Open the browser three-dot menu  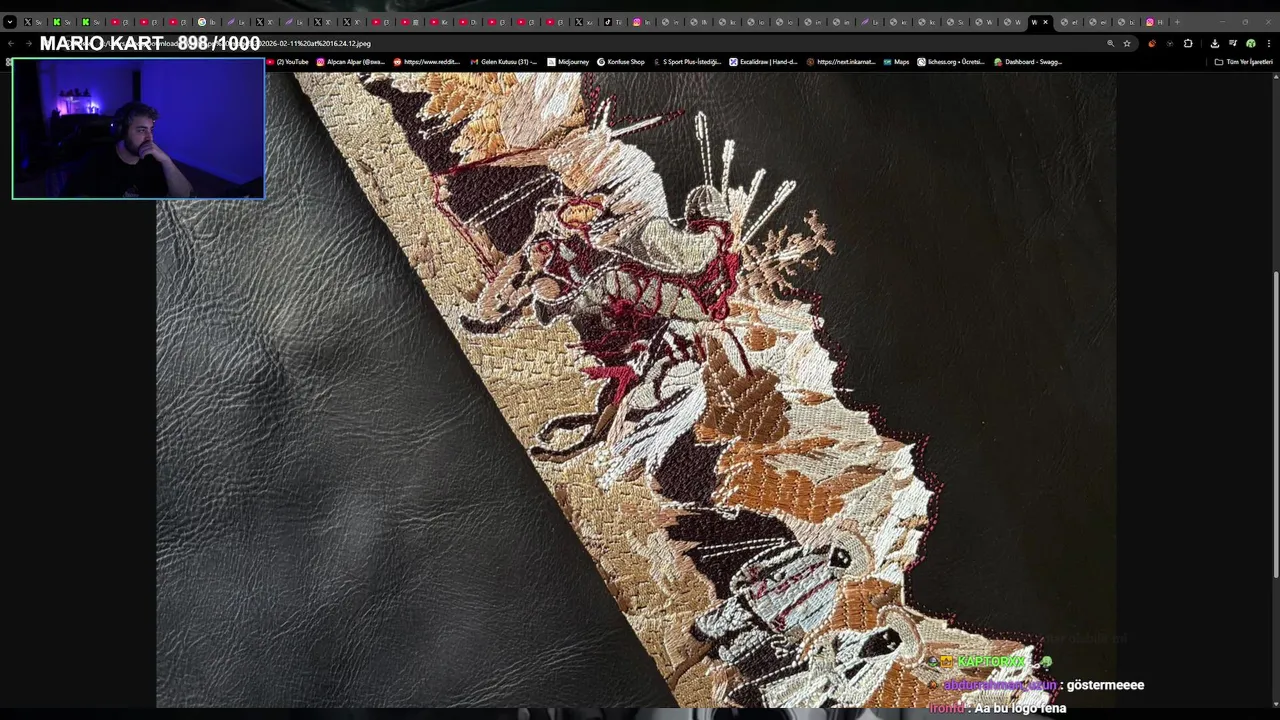tap(1268, 43)
